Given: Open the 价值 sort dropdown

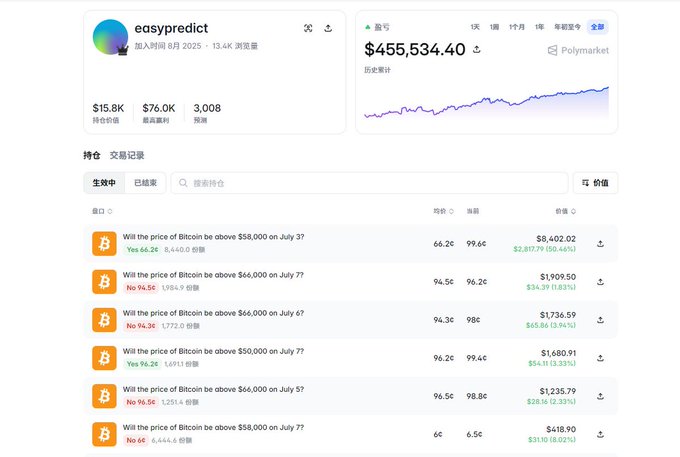Looking at the screenshot, I should 595,183.
